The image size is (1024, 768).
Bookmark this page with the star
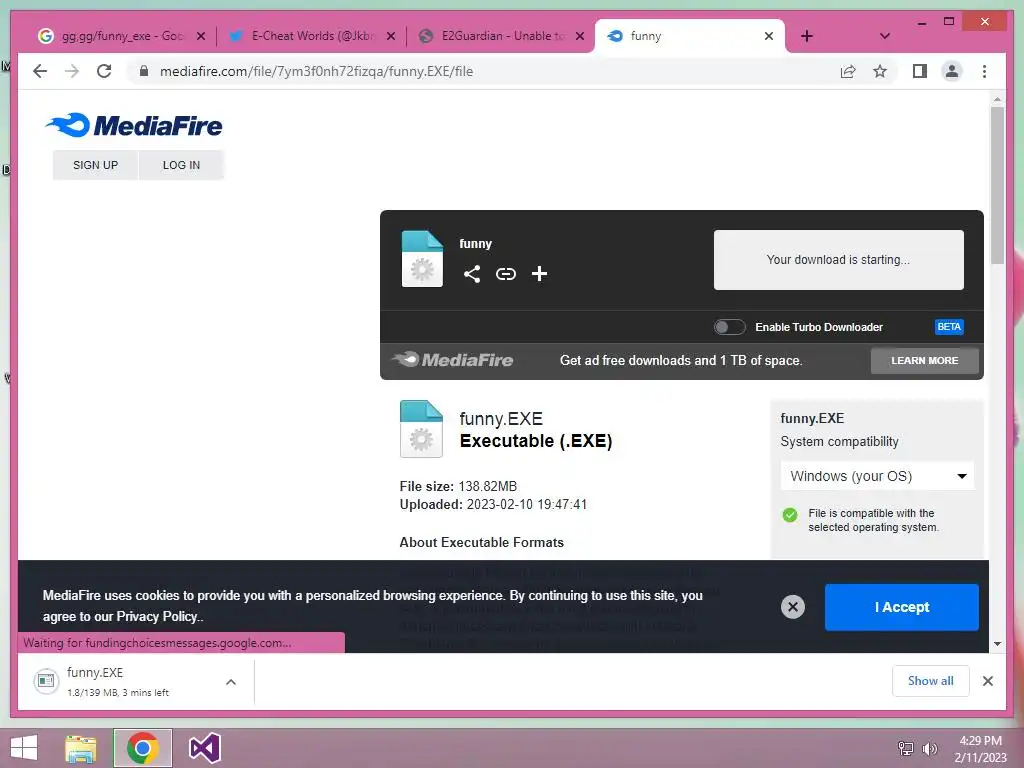(x=880, y=71)
